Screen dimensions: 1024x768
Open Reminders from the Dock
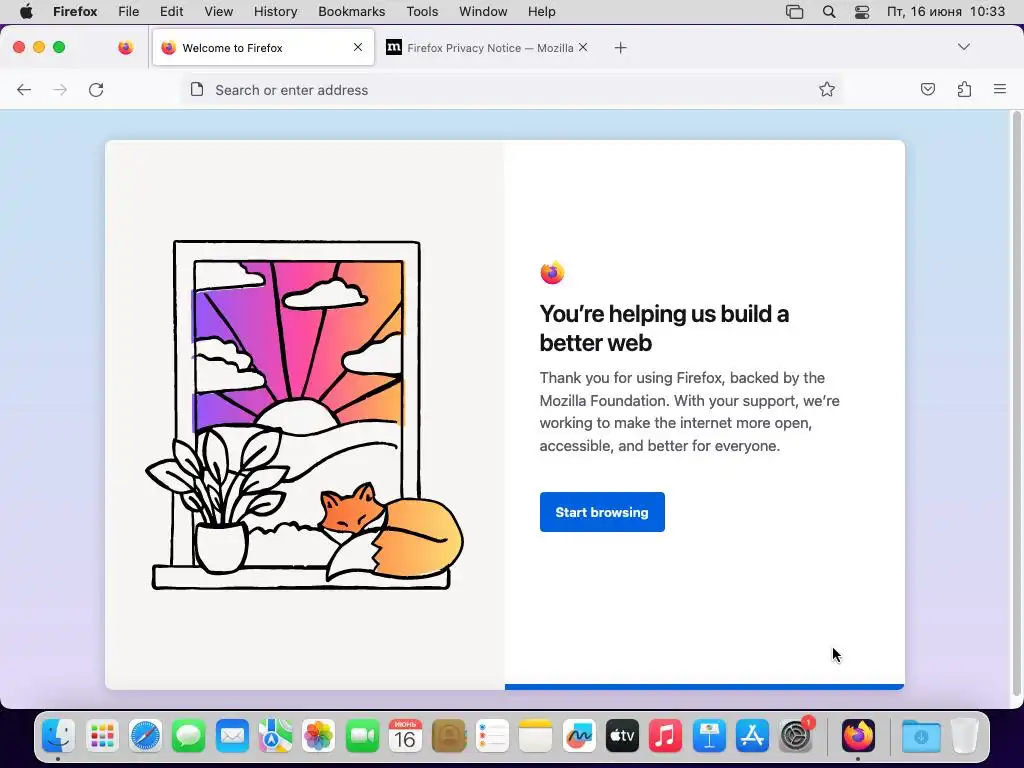click(x=492, y=736)
